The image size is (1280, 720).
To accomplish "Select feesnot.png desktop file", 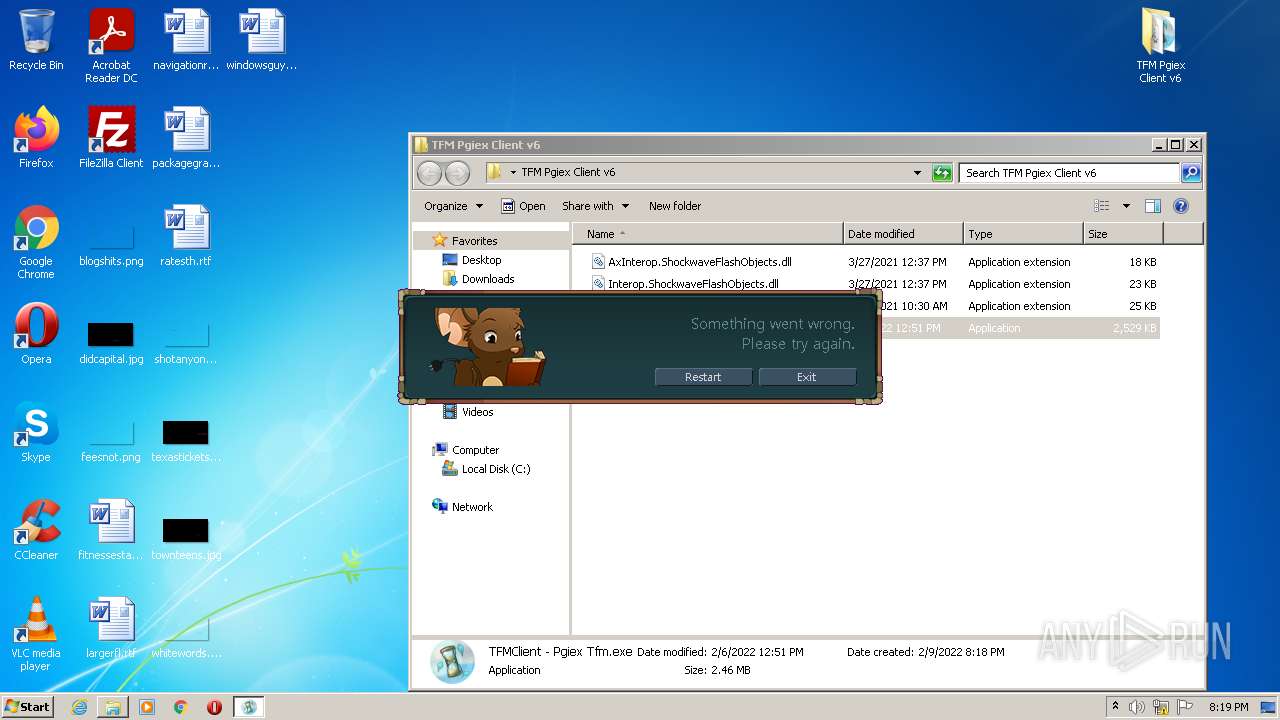I will tap(111, 438).
